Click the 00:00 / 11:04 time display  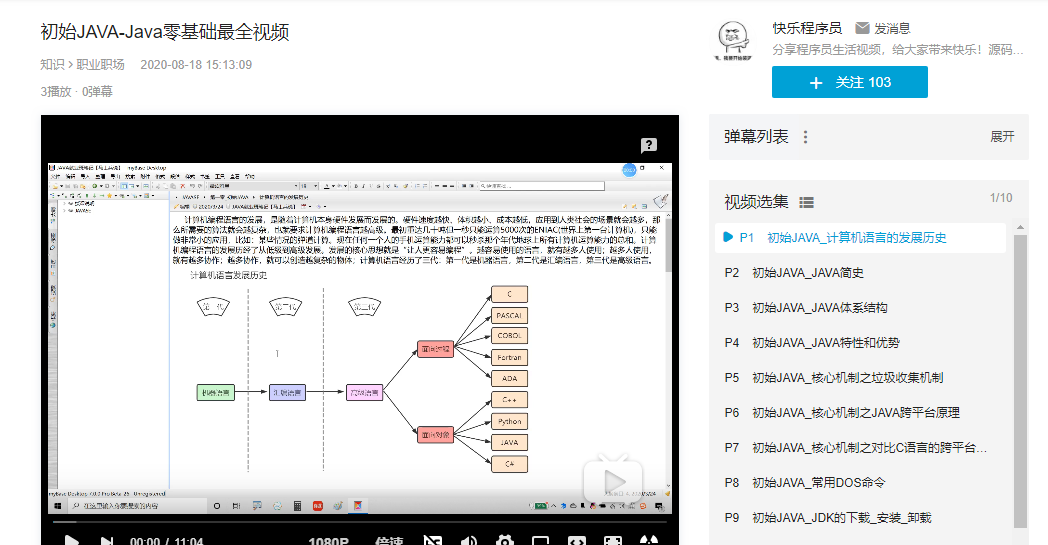[166, 540]
